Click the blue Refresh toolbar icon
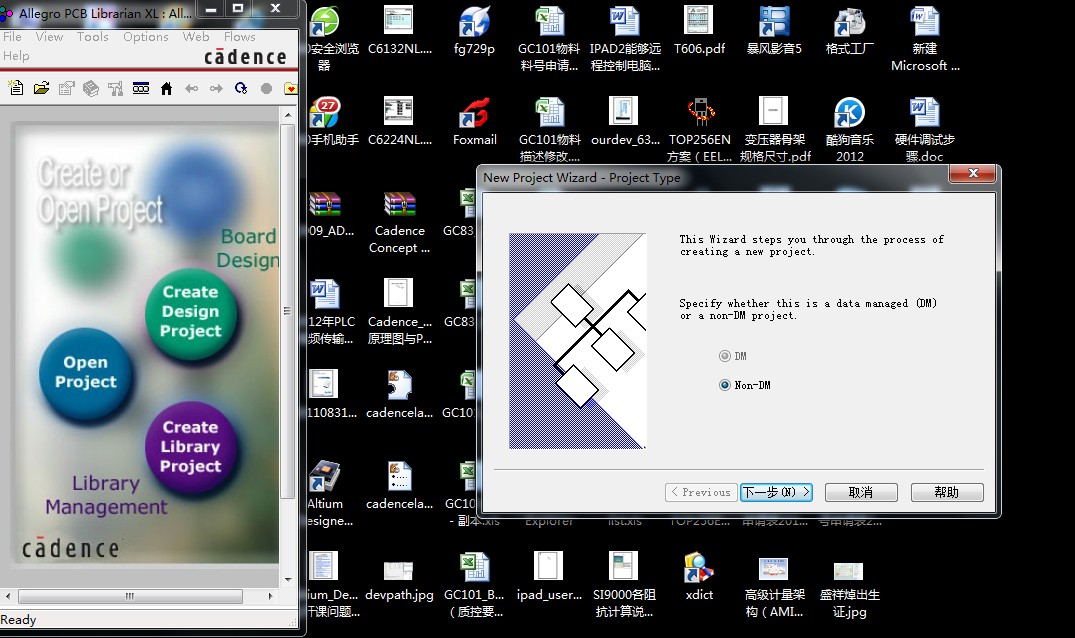The width and height of the screenshot is (1075, 638). pyautogui.click(x=241, y=88)
